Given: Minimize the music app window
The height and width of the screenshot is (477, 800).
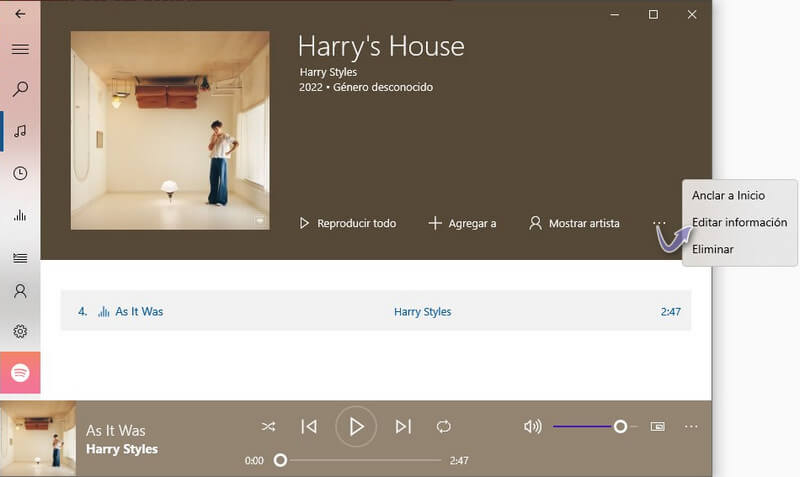Looking at the screenshot, I should click(x=615, y=14).
